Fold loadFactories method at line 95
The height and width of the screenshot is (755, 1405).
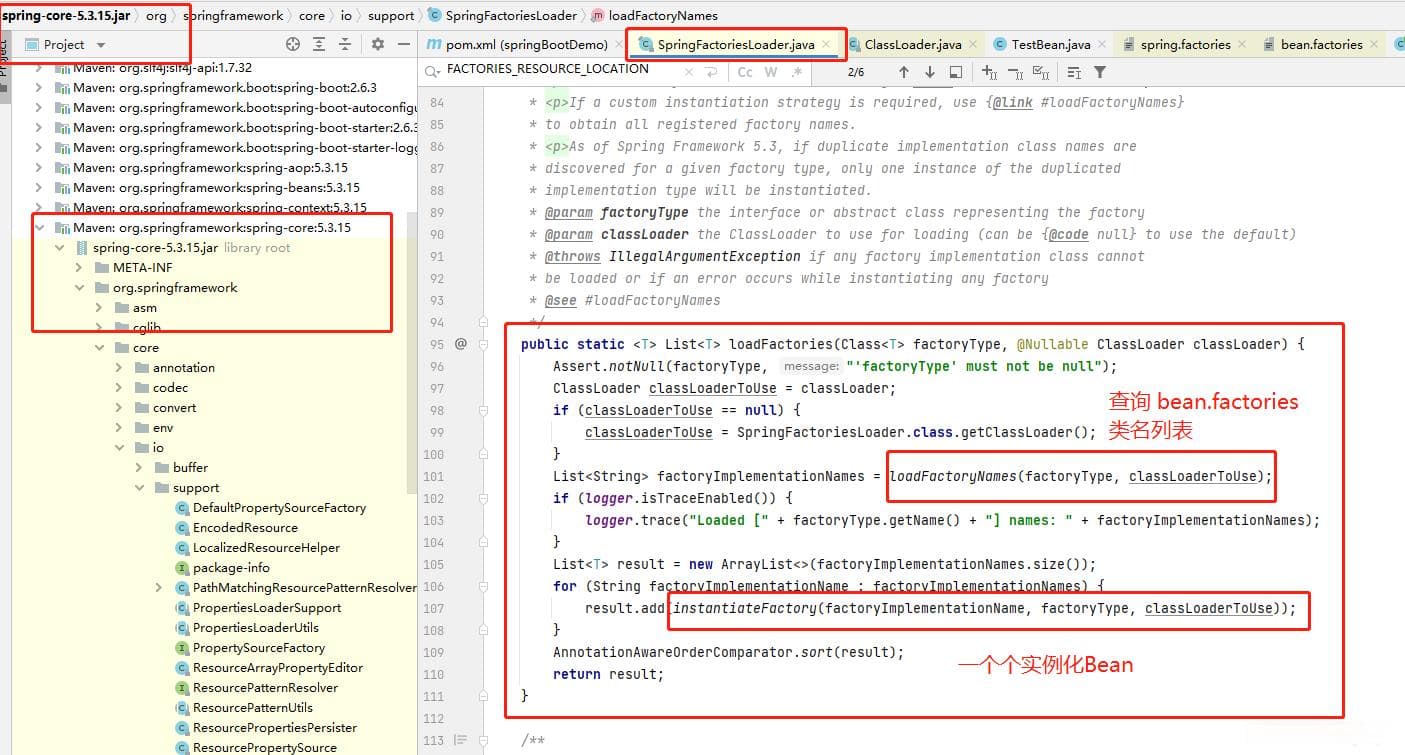(483, 344)
